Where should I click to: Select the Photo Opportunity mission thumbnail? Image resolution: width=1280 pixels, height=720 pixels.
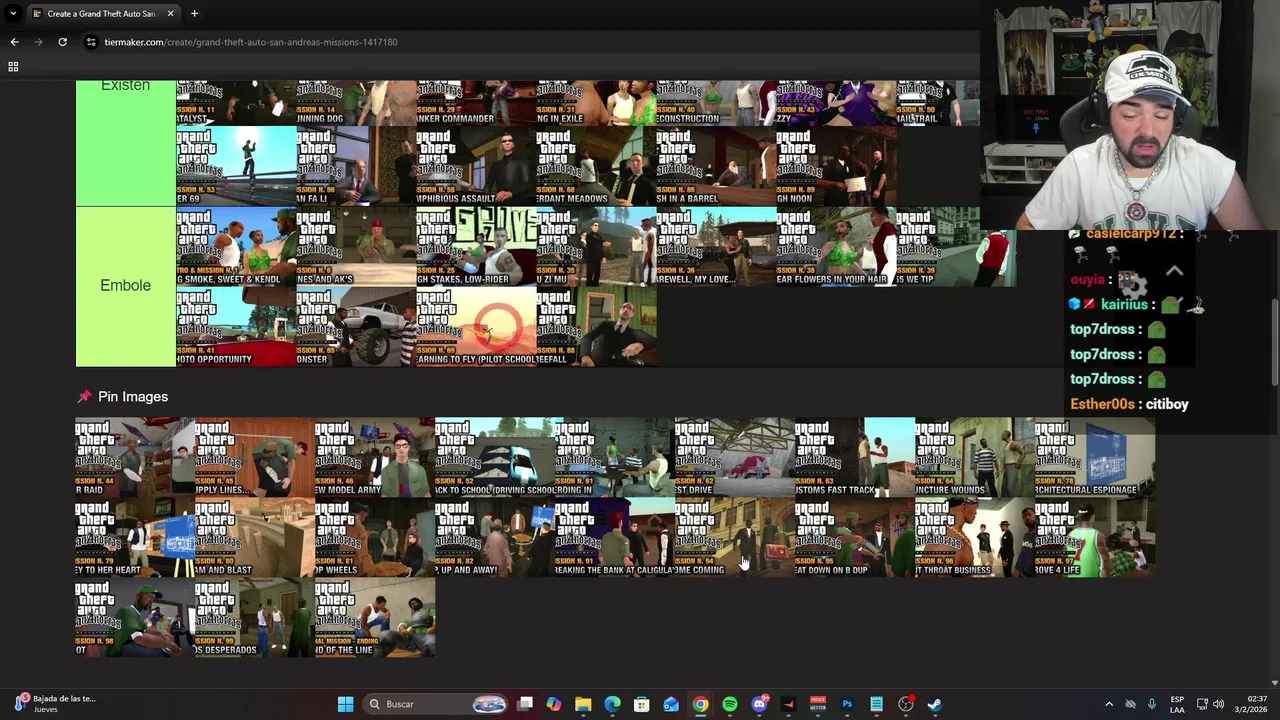pos(236,326)
